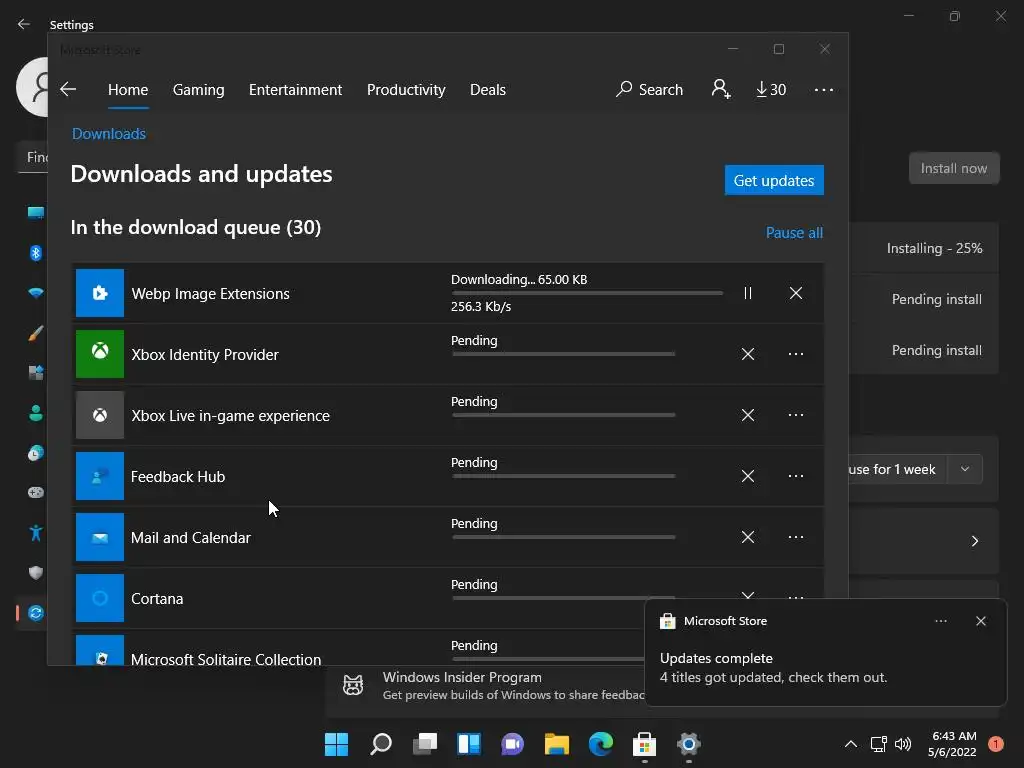1024x768 pixels.
Task: Click the Xbox Identity Provider app icon
Action: click(100, 354)
